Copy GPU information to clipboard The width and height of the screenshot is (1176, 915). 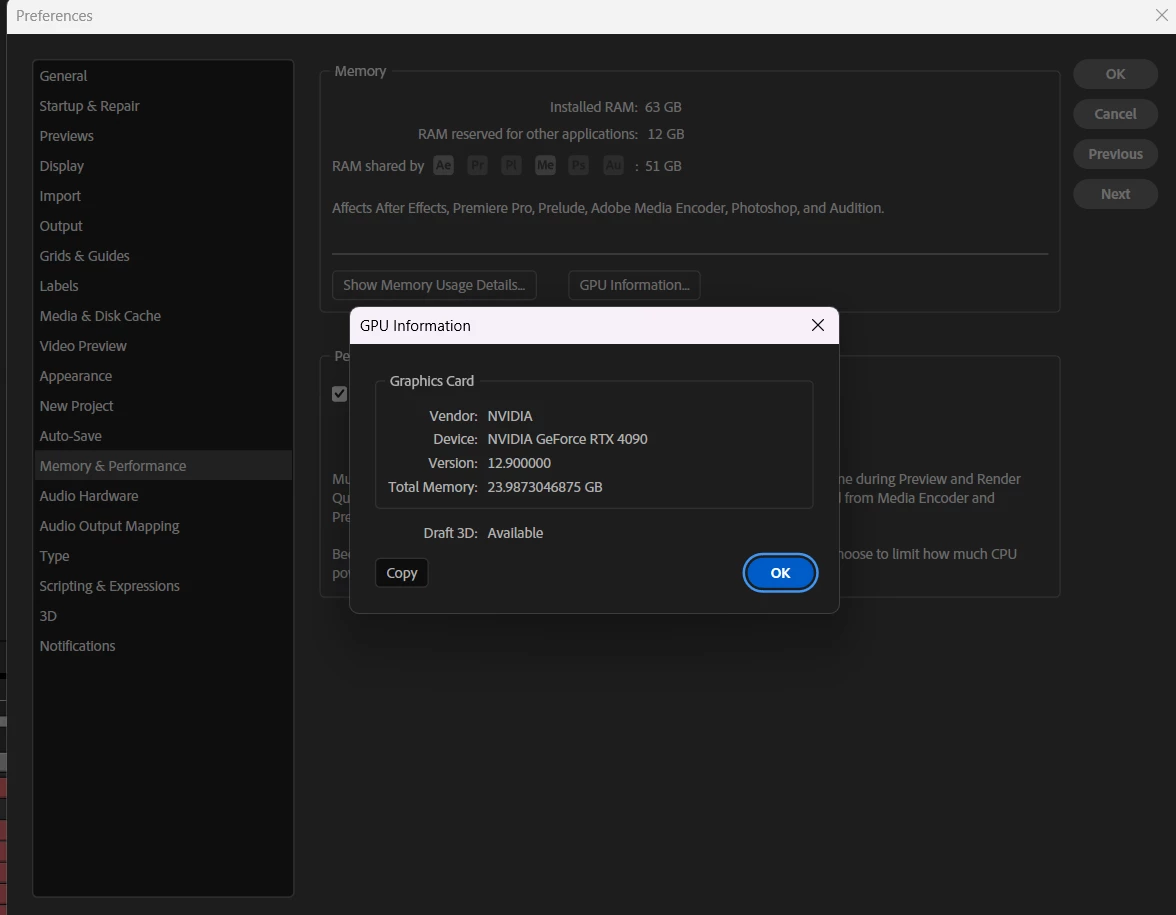pyautogui.click(x=401, y=573)
